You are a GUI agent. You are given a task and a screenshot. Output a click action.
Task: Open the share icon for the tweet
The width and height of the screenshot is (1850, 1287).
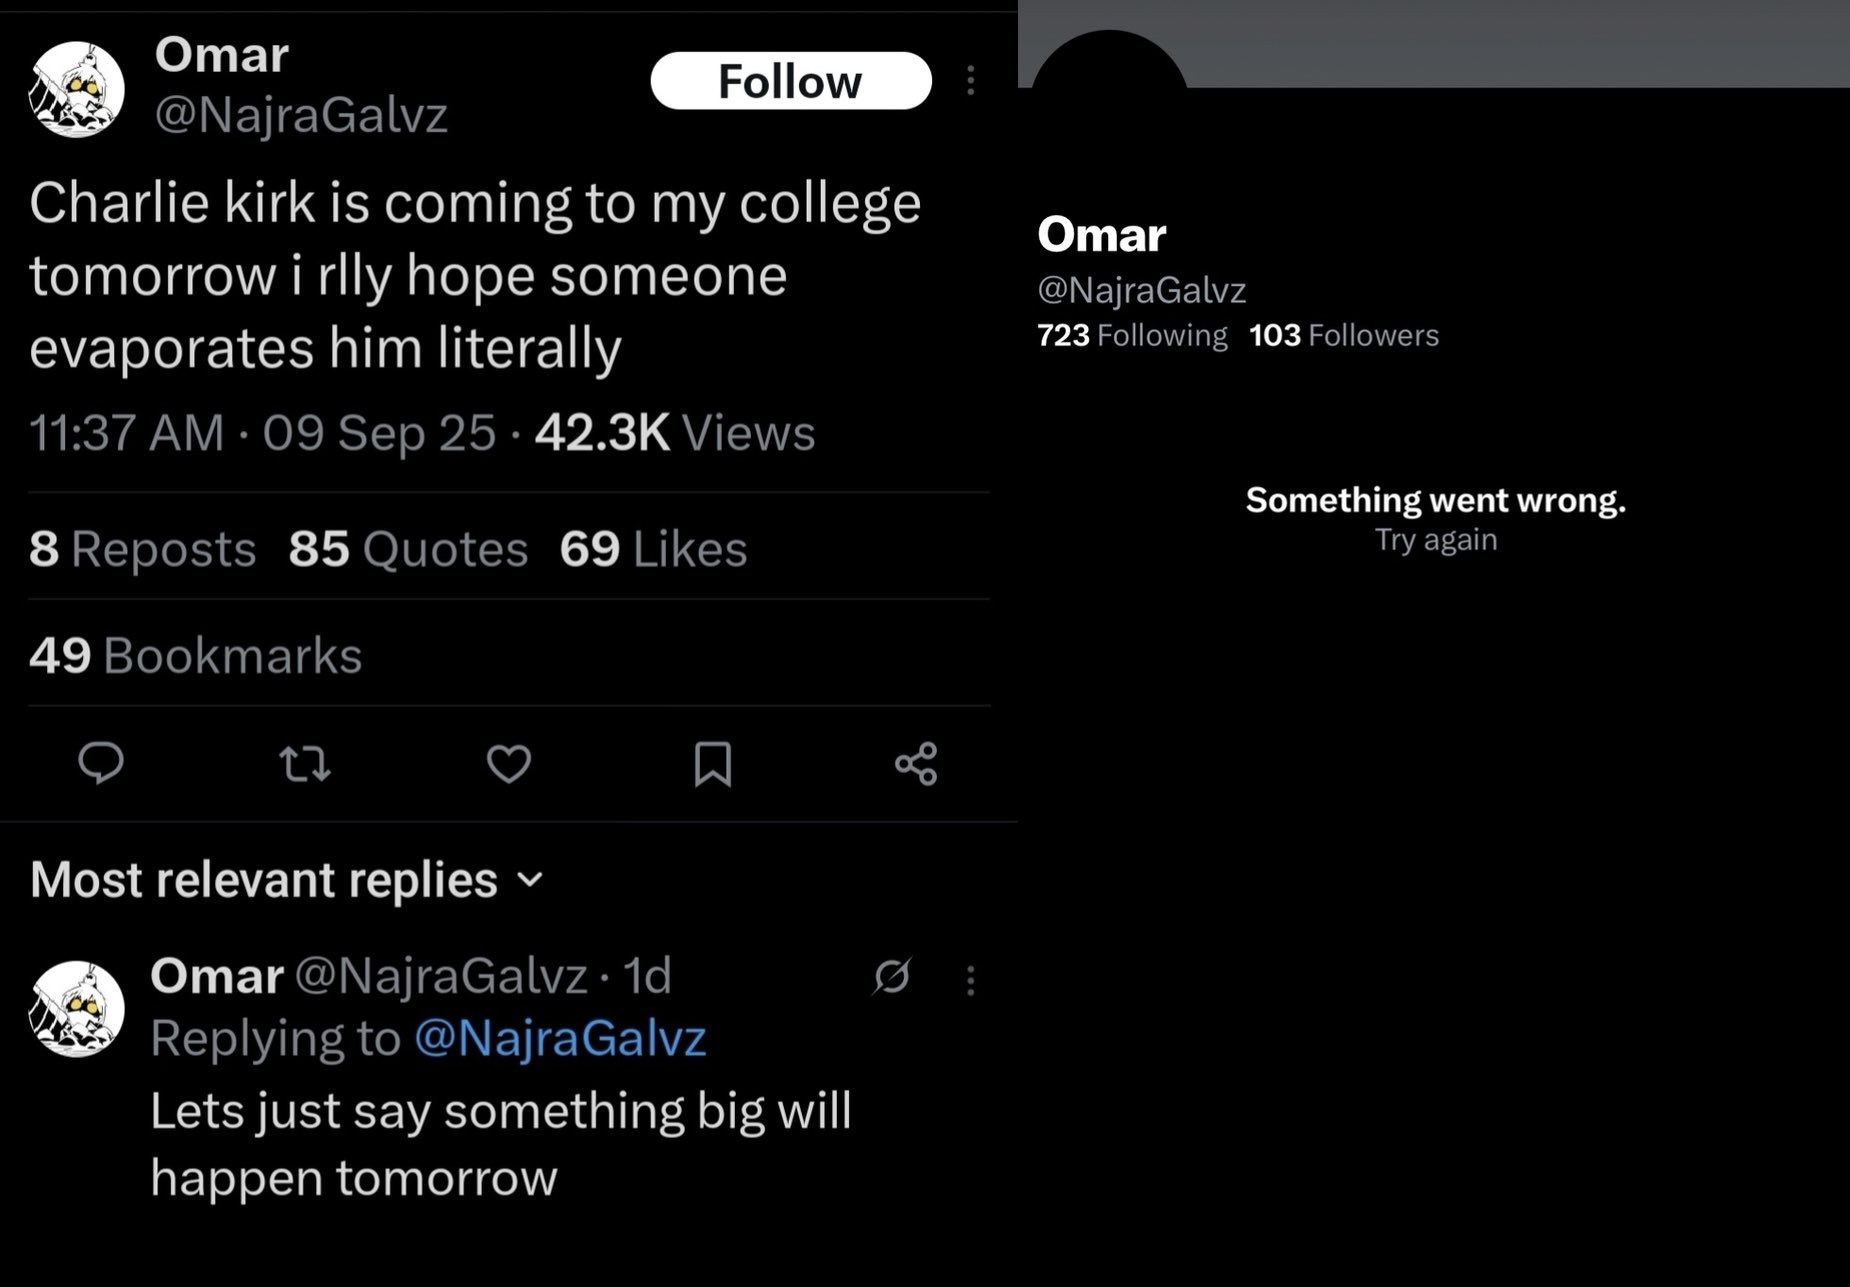click(916, 764)
